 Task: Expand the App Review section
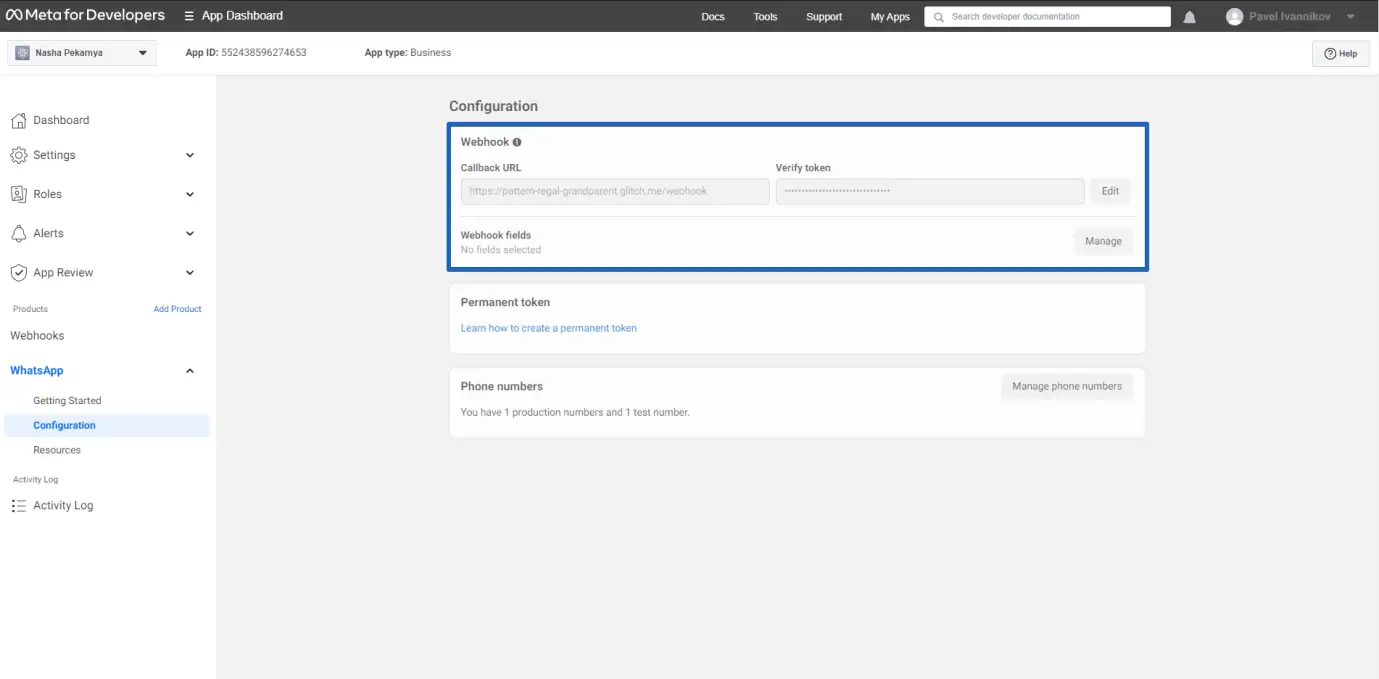click(x=190, y=273)
